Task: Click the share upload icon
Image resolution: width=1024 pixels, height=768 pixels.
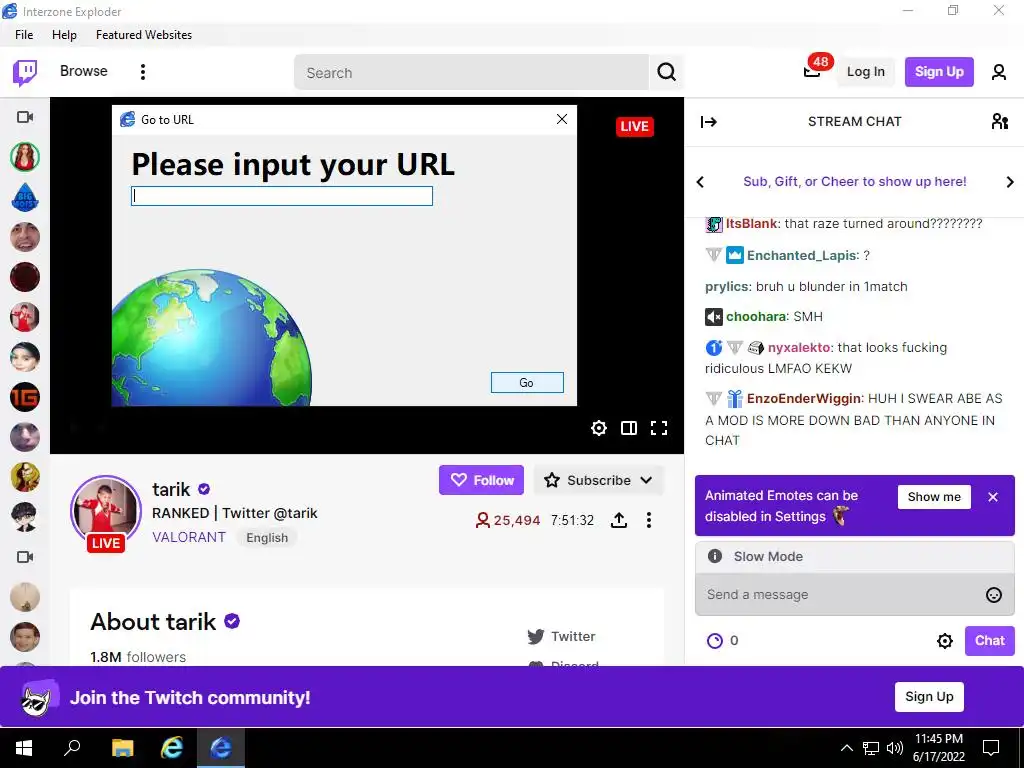Action: (618, 520)
